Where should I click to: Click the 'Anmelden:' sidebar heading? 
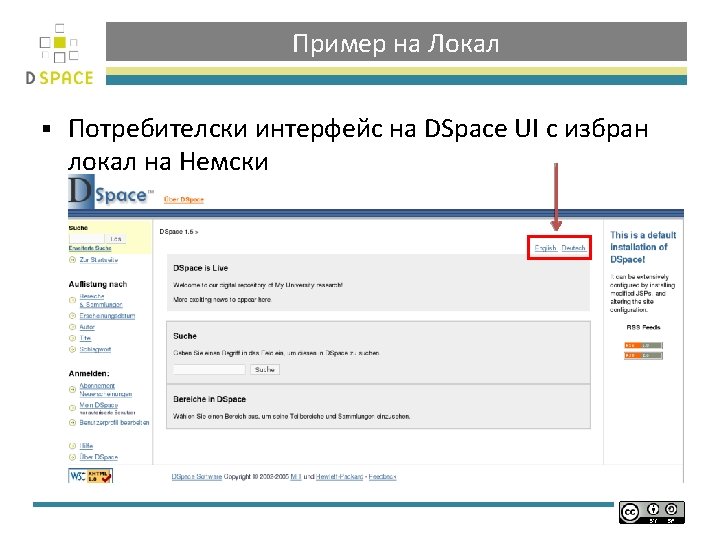point(89,373)
